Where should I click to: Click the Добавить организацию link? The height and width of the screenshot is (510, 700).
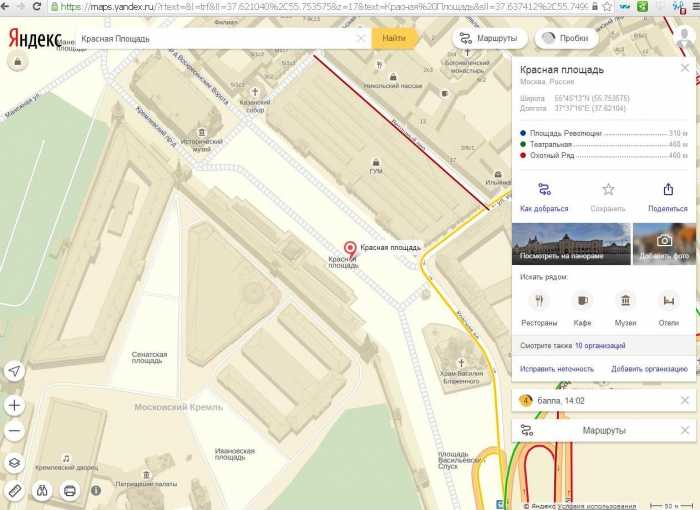(649, 369)
